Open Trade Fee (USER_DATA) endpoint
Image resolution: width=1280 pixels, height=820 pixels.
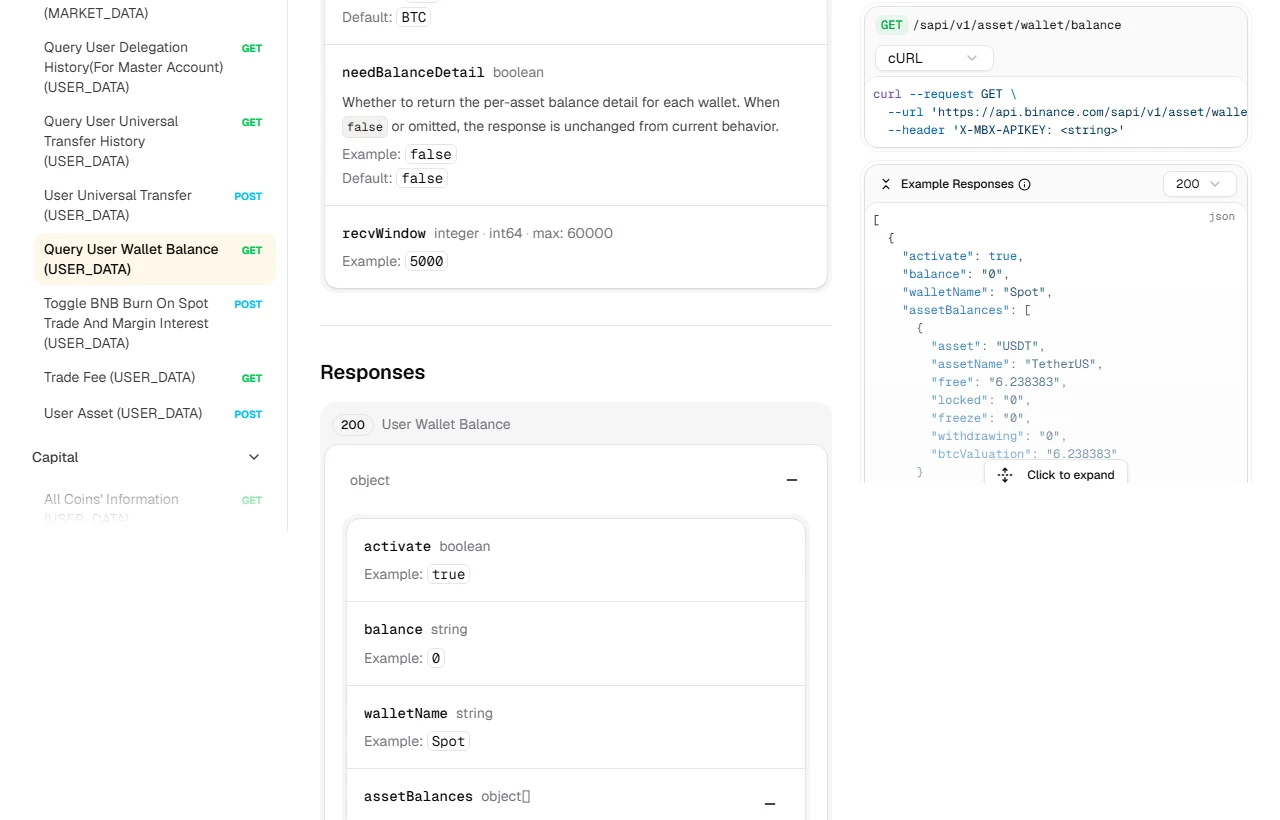click(153, 377)
